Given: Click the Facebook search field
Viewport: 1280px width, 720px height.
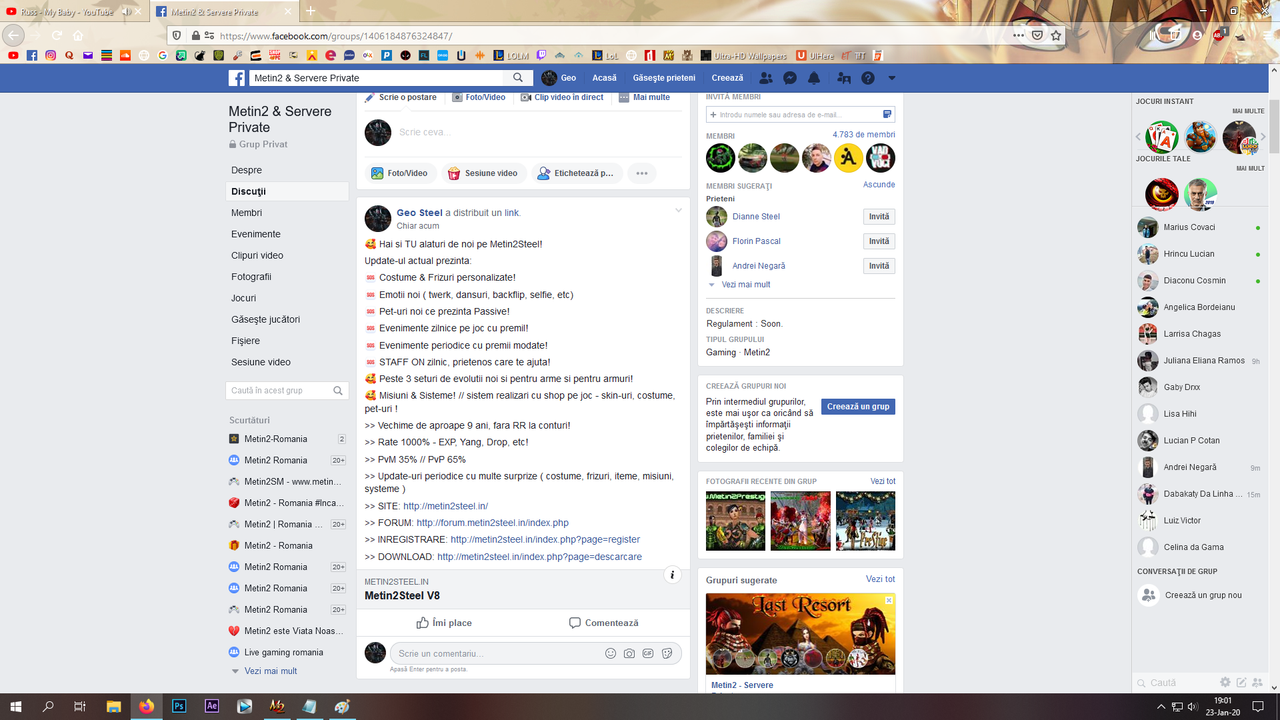Looking at the screenshot, I should (378, 78).
